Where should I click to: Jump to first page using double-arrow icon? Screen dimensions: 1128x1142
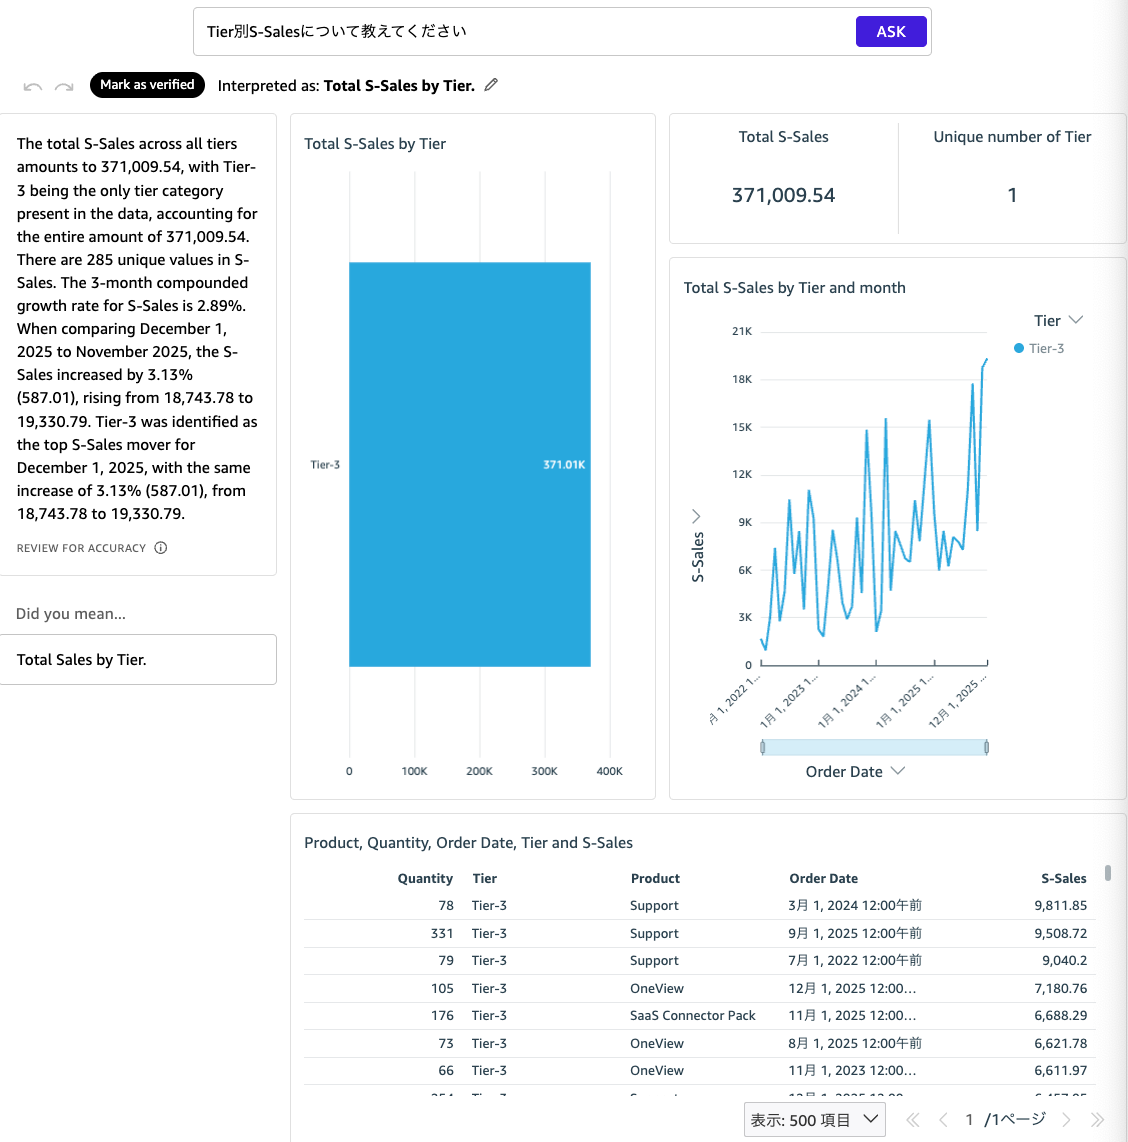(912, 1120)
